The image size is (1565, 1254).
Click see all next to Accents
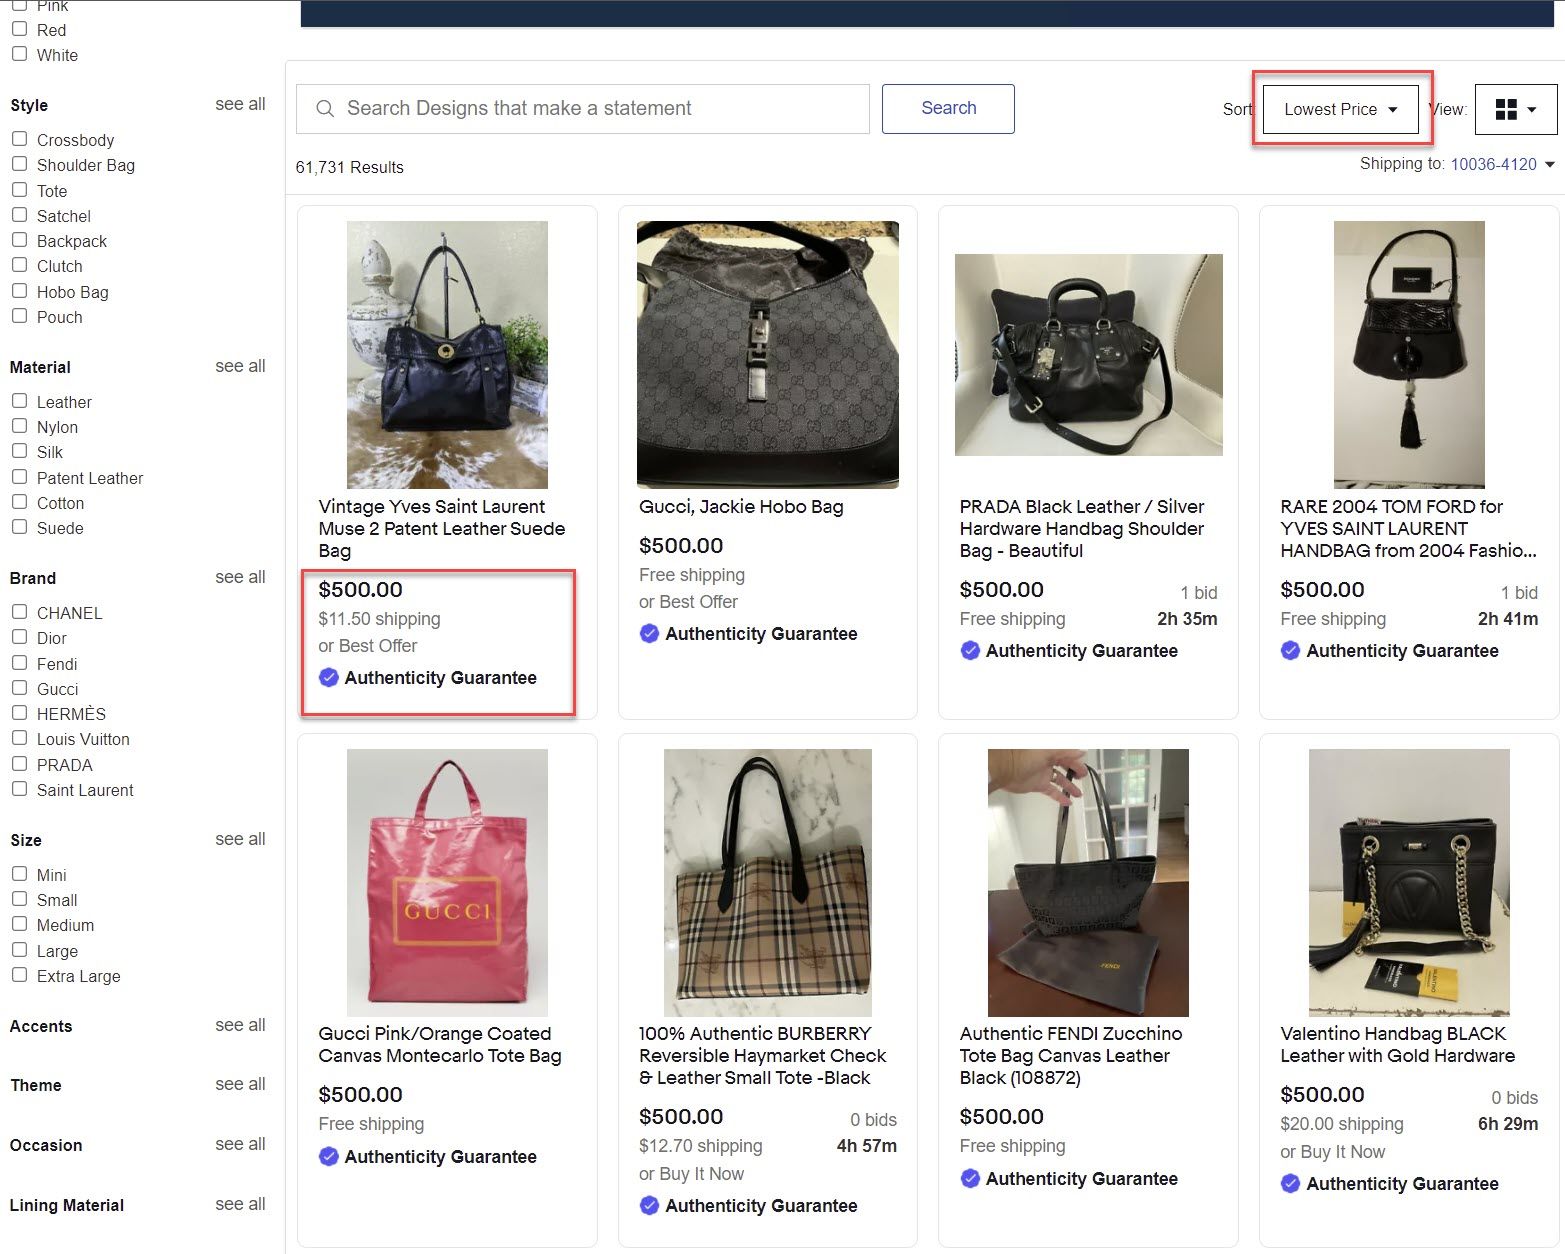(240, 1025)
